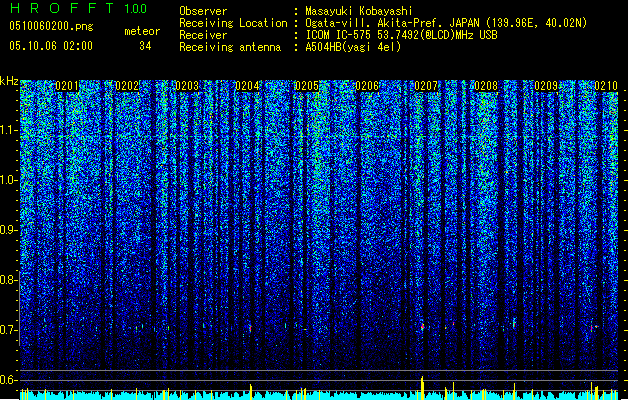Click the kHz axis unit label
The image size is (629, 400).
coord(9,81)
